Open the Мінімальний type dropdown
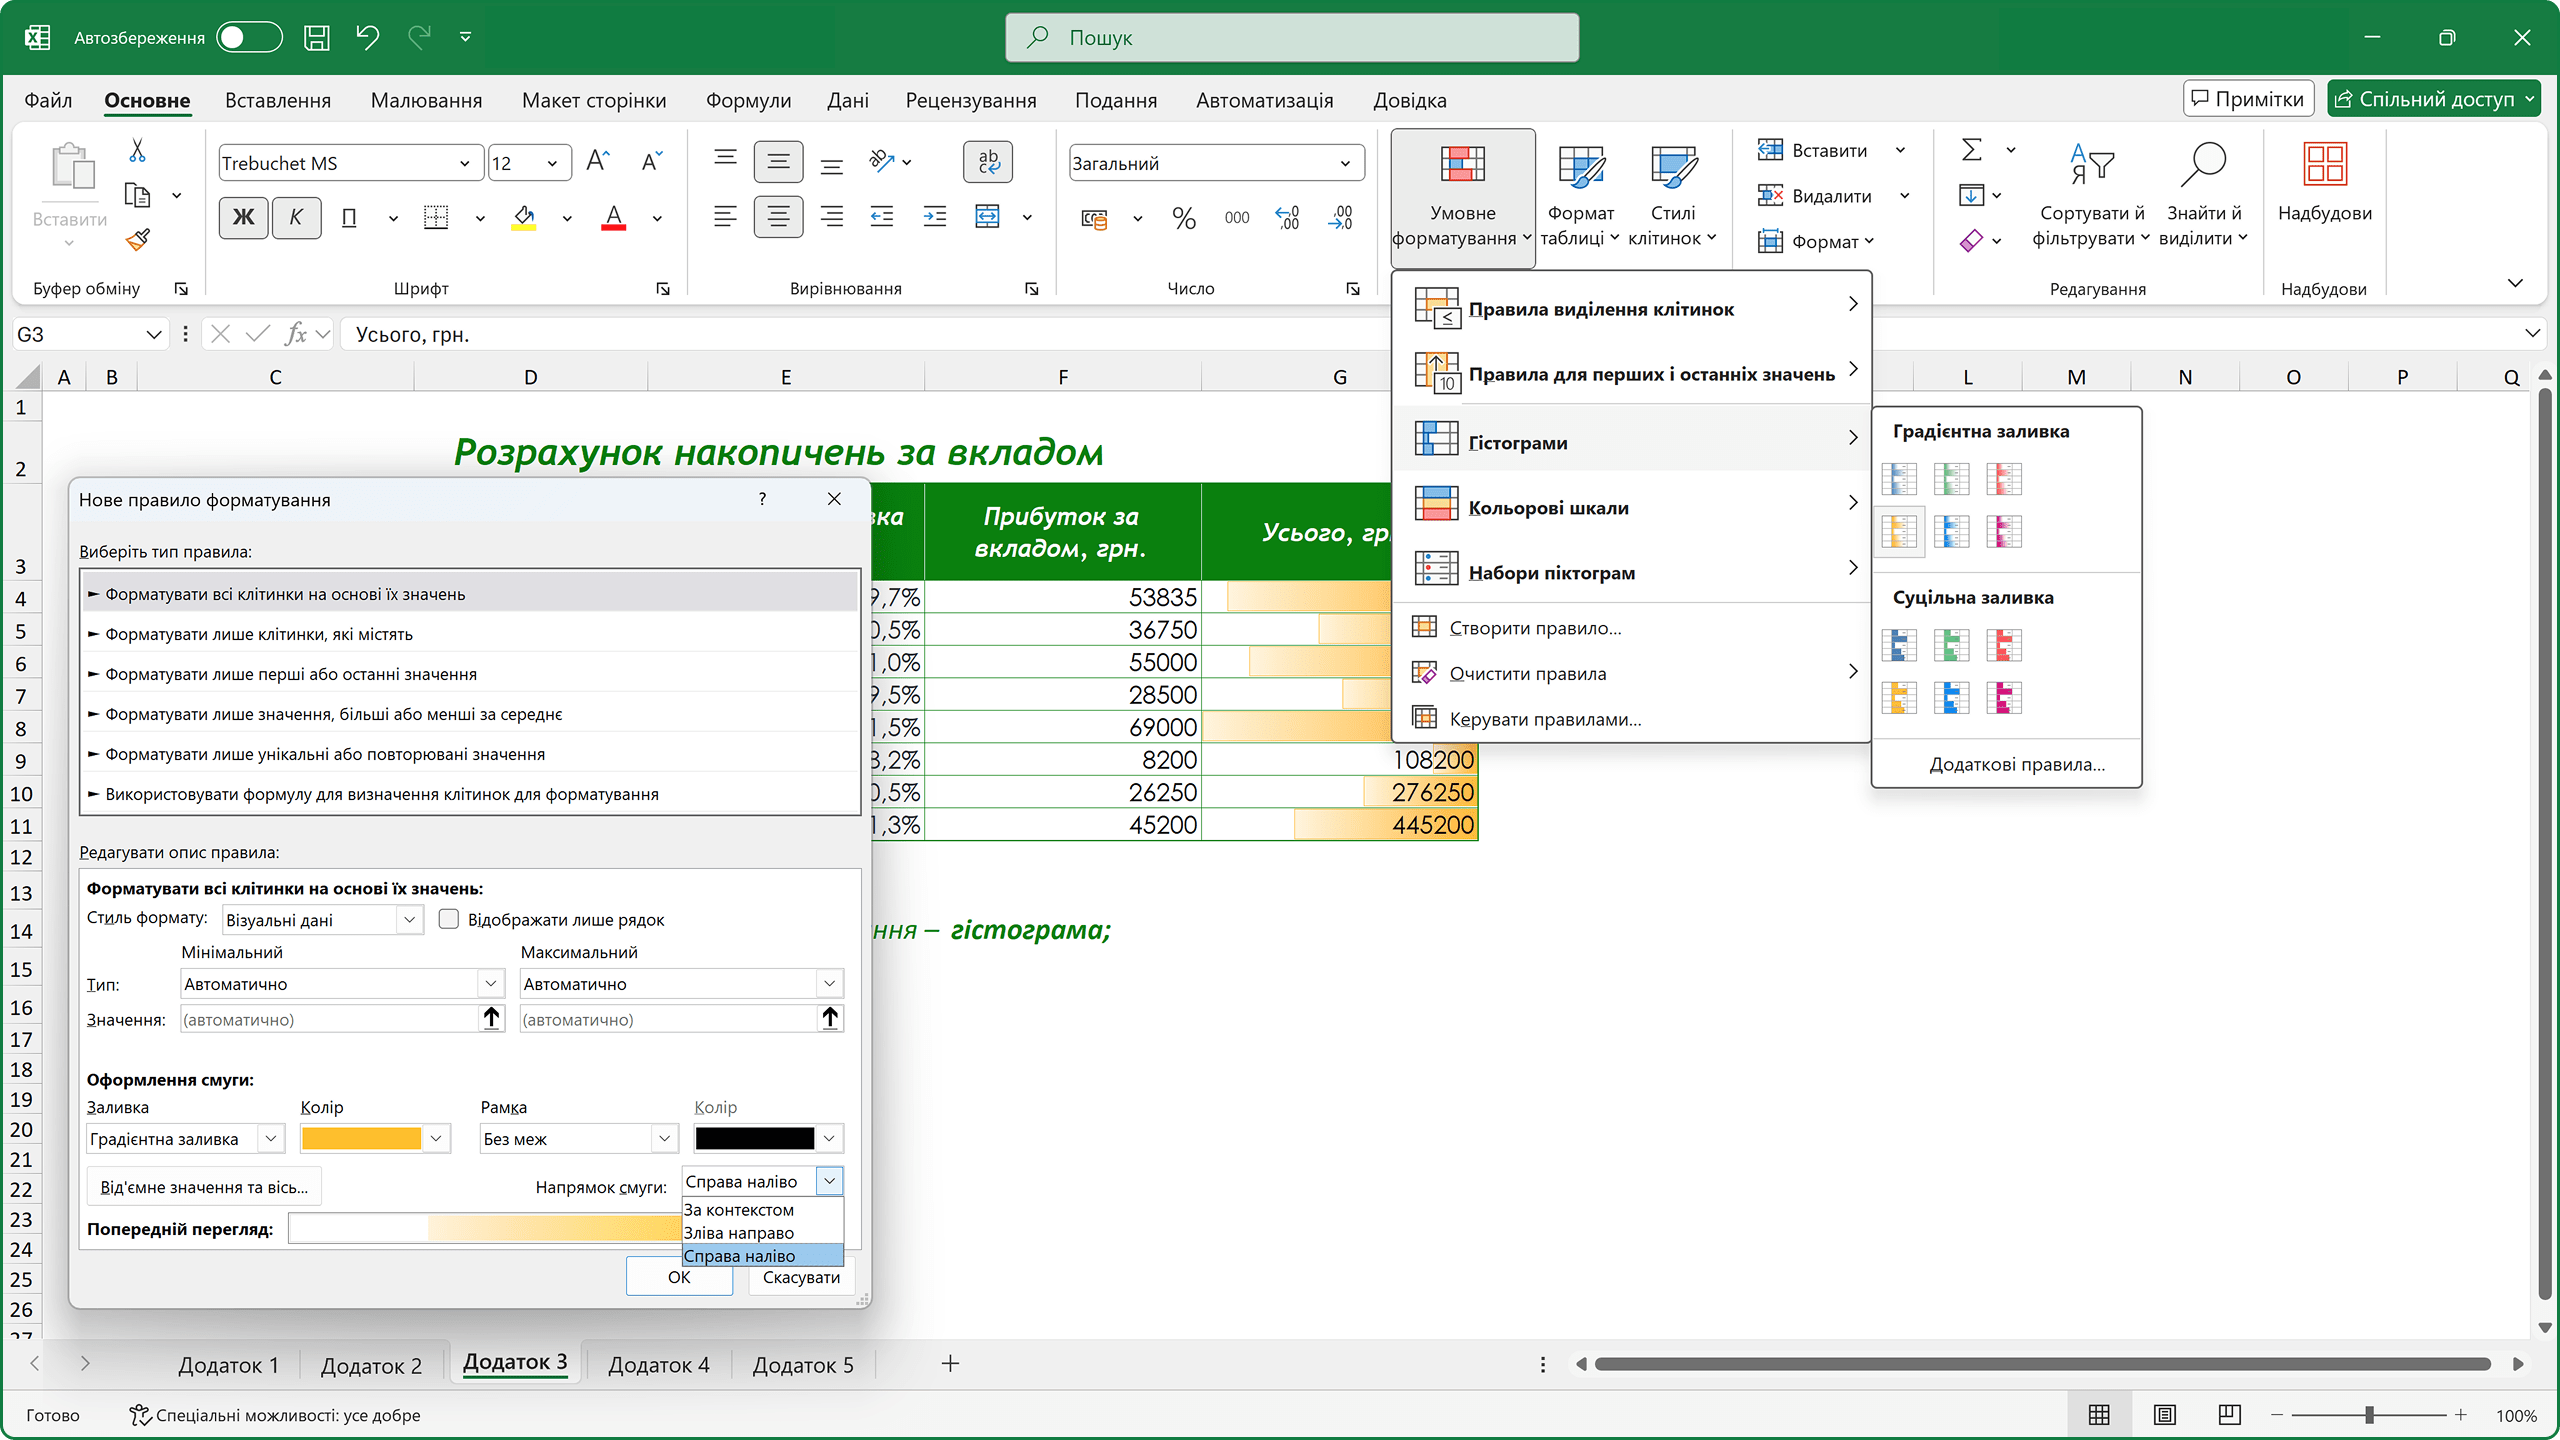 (x=490, y=984)
